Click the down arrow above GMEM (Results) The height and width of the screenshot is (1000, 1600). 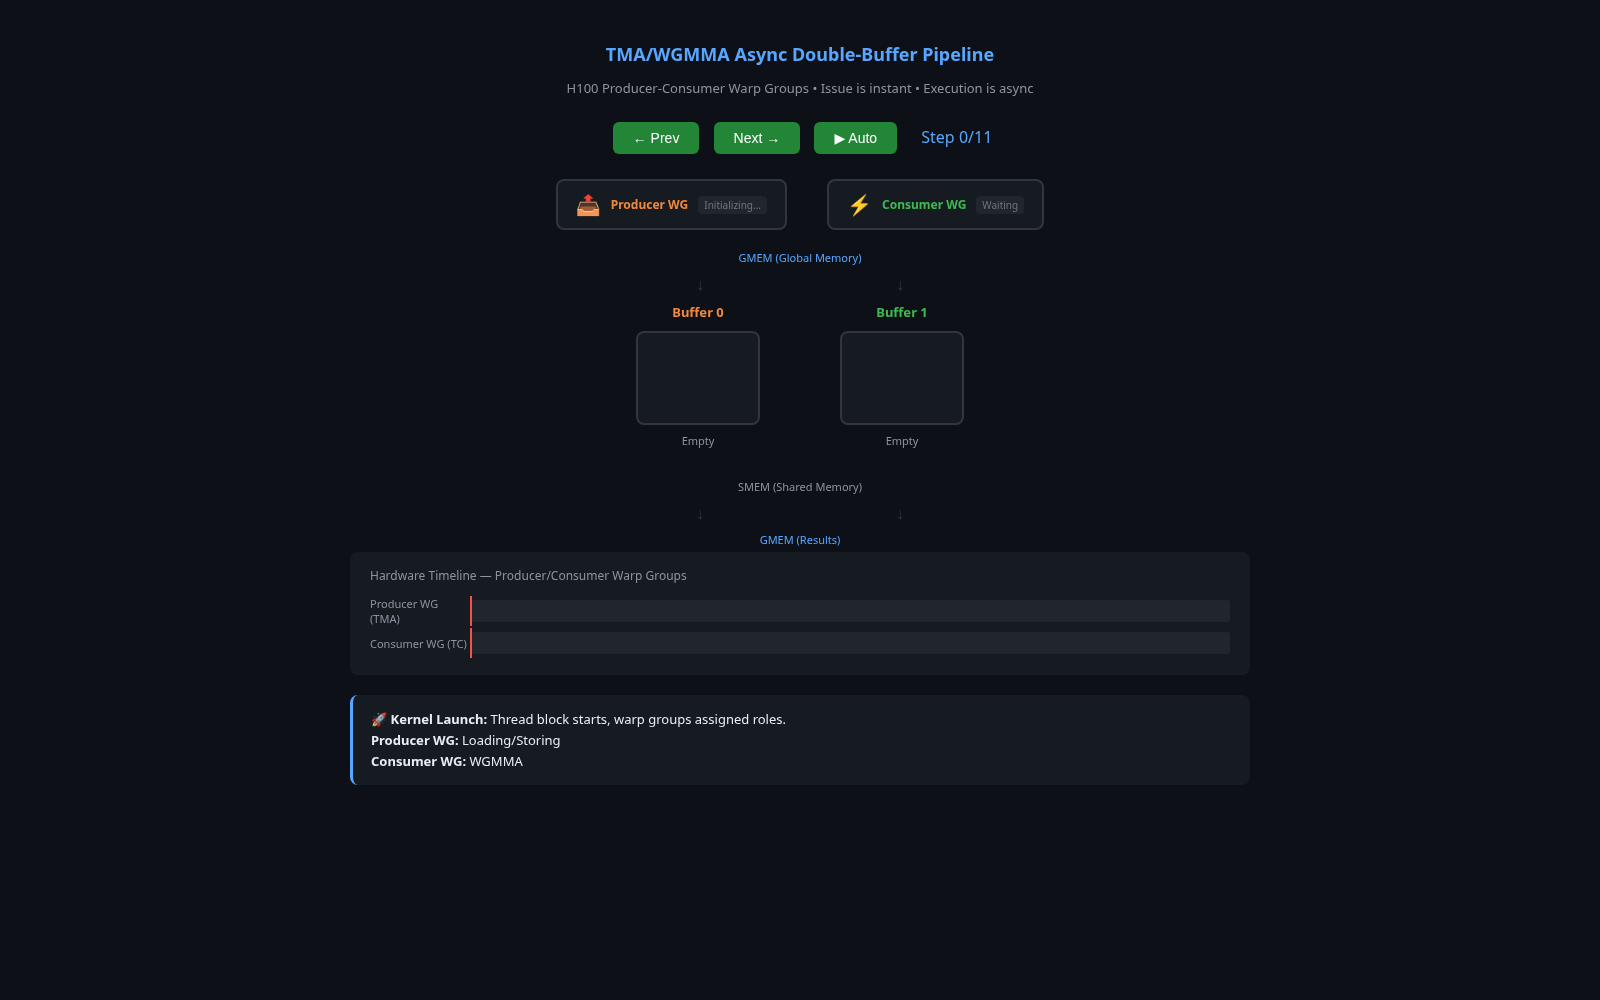click(700, 514)
